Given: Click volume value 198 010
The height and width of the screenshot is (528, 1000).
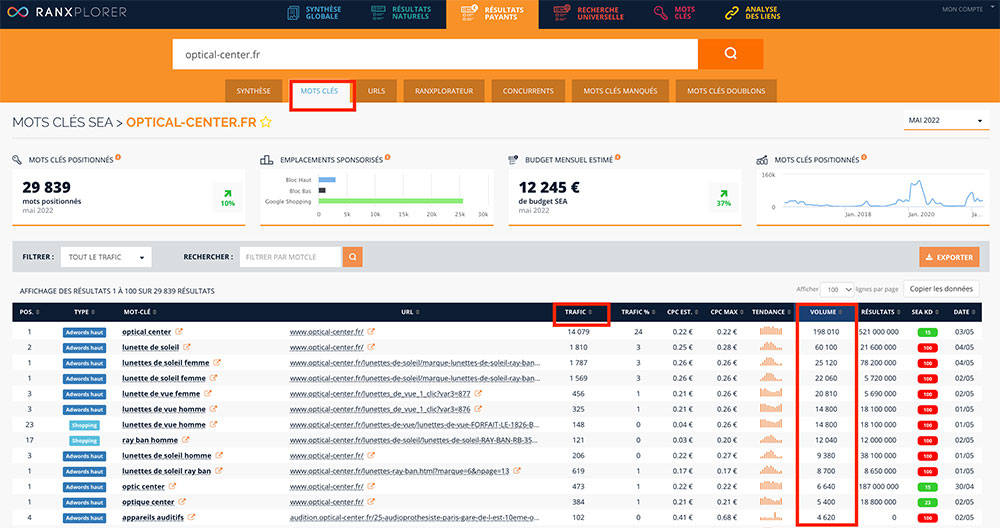Looking at the screenshot, I should pos(826,332).
